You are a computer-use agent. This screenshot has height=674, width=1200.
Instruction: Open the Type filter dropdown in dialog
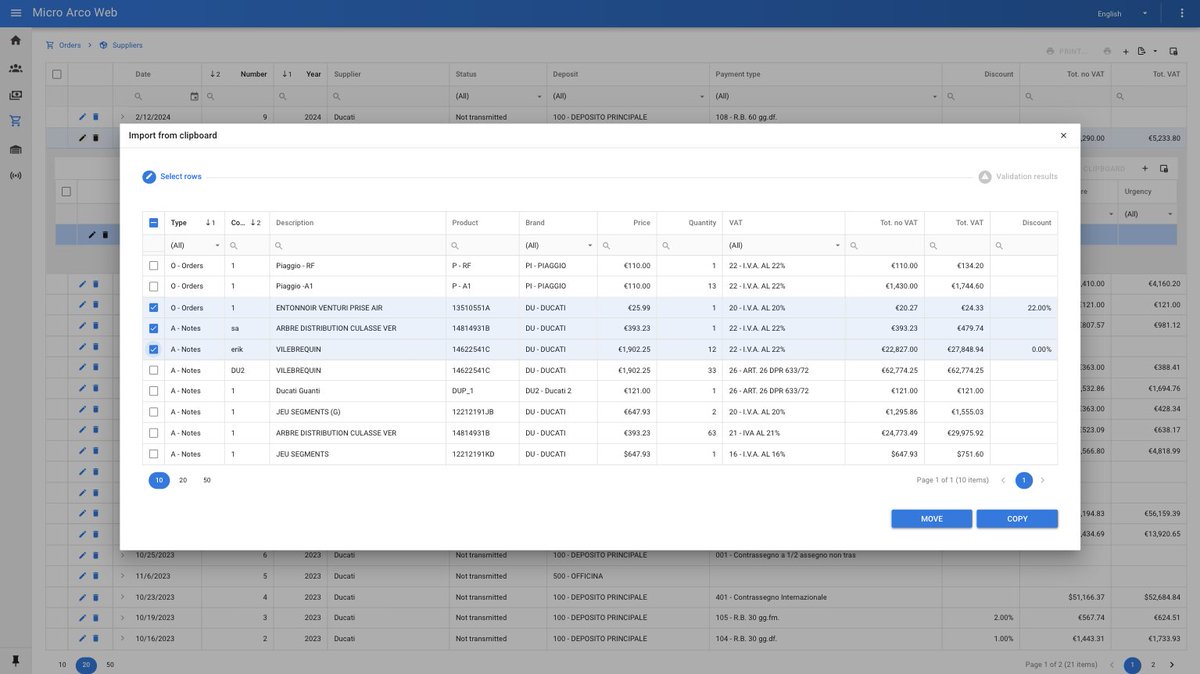[217, 245]
